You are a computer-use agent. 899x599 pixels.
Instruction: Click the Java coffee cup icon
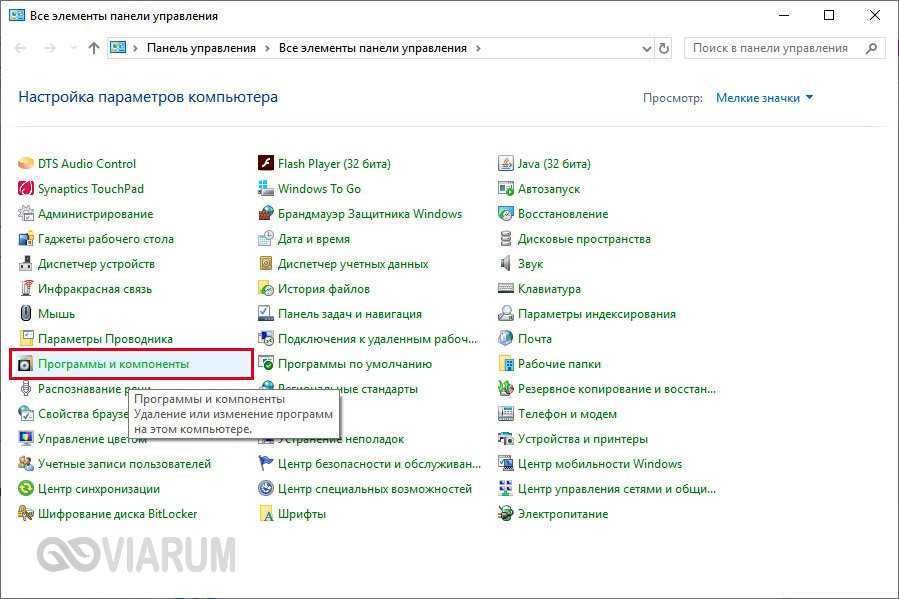click(506, 164)
